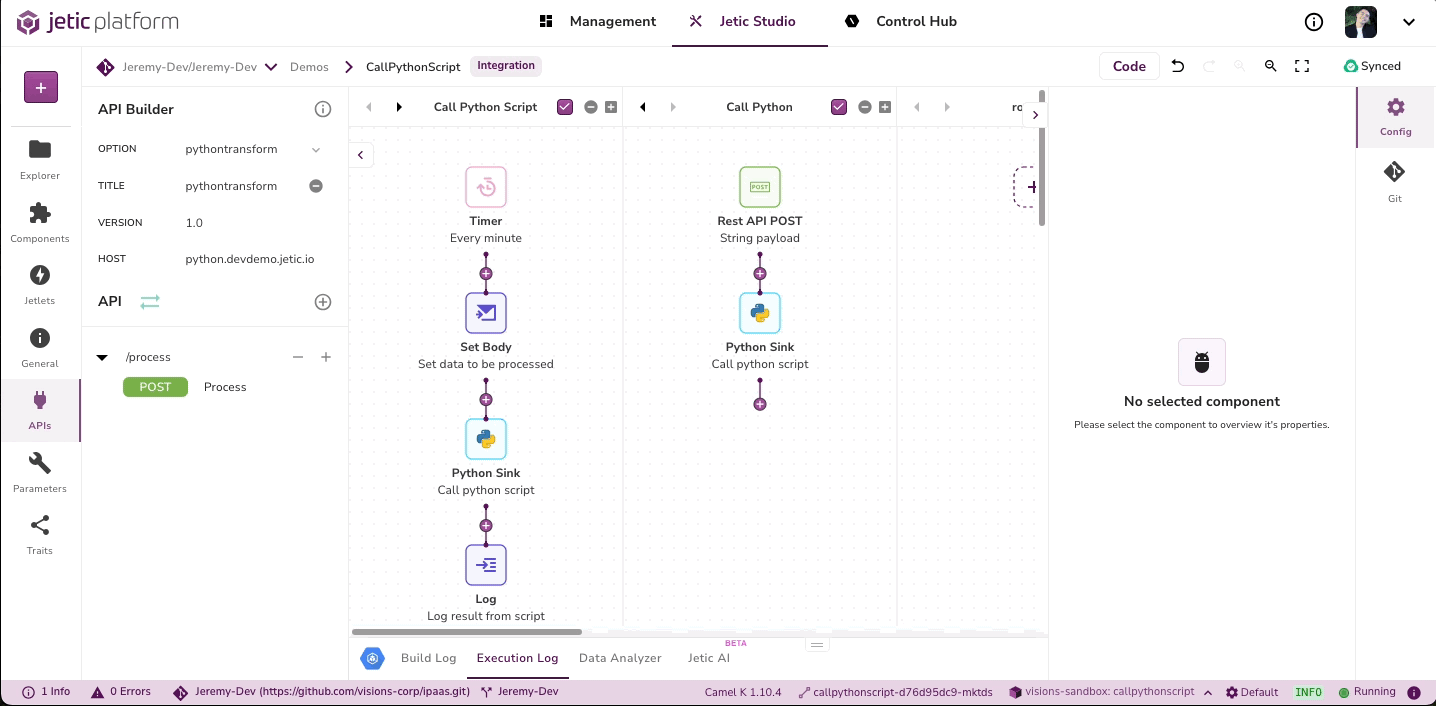Open the Git right-side tab
Viewport: 1436px width, 706px height.
pos(1395,182)
